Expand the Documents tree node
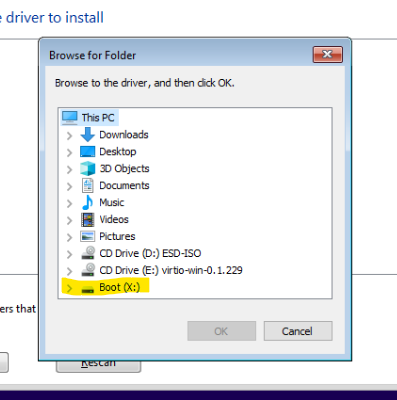Image resolution: width=397 pixels, height=400 pixels. point(69,187)
